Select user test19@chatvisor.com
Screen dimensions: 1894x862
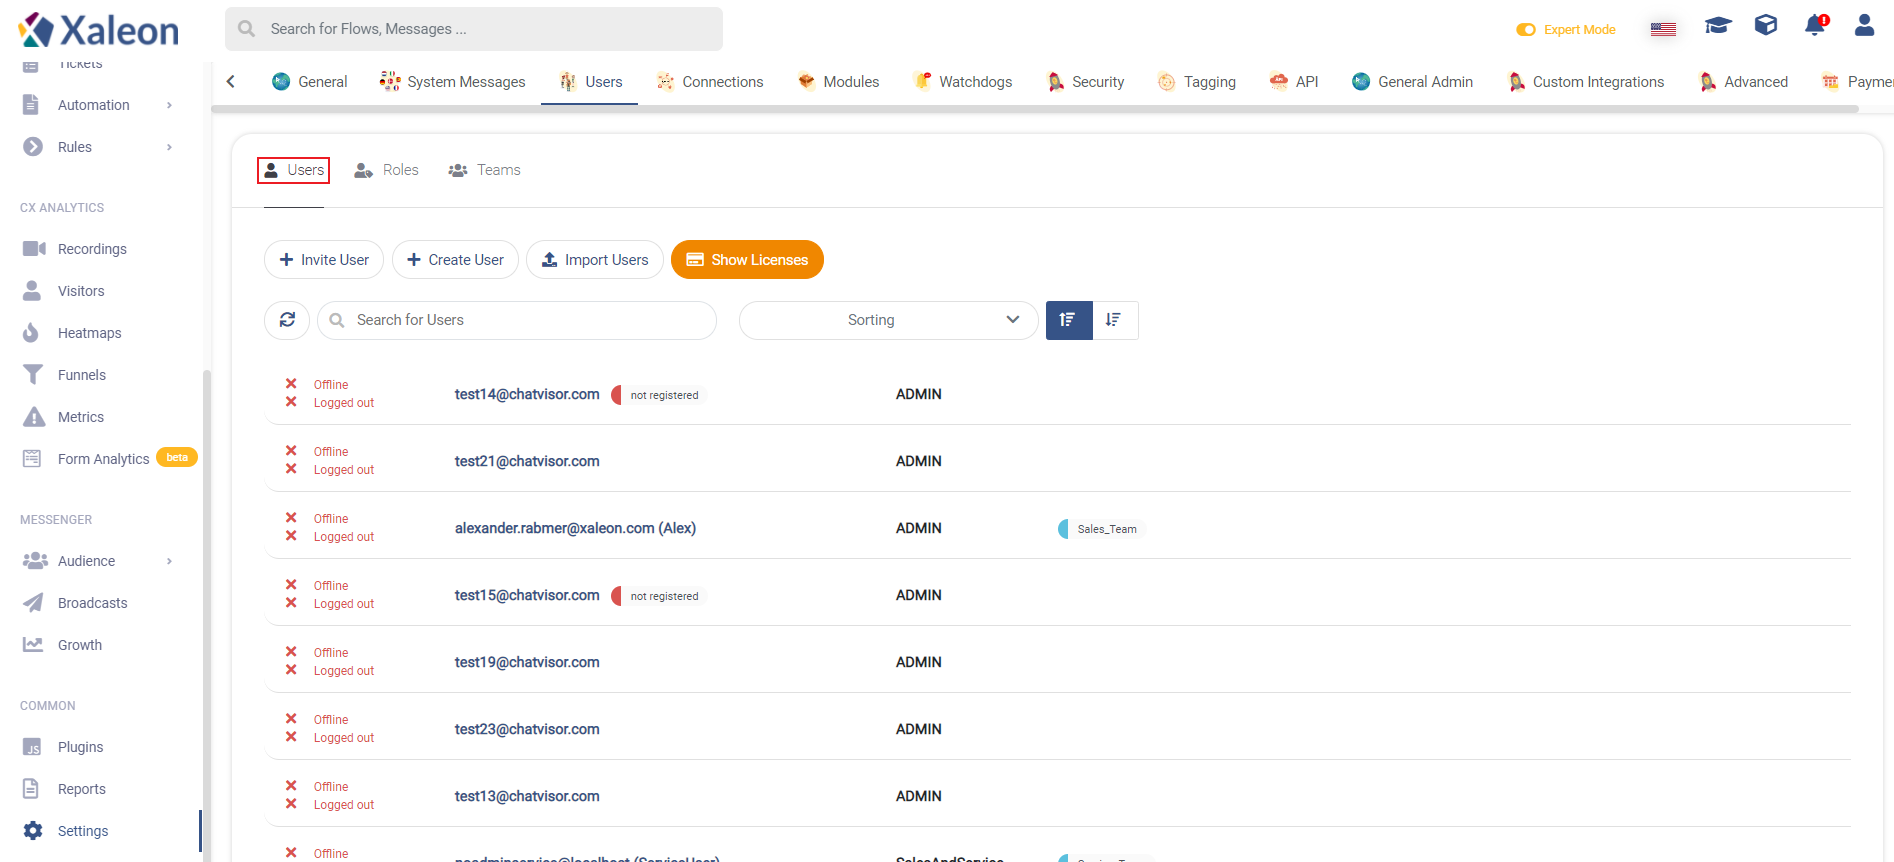click(527, 662)
